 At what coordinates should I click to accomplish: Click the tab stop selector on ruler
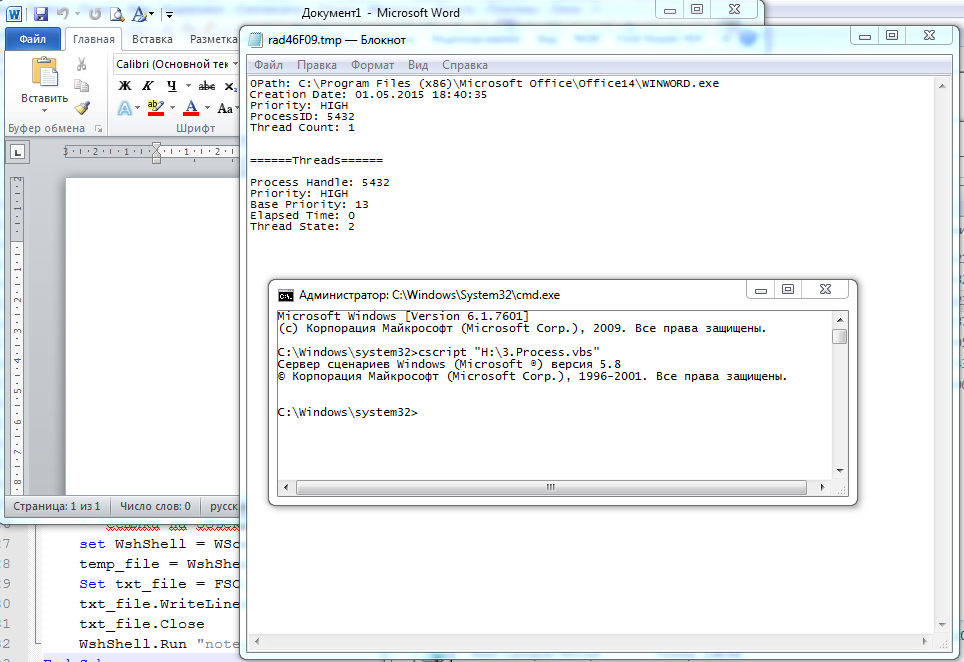tap(17, 152)
